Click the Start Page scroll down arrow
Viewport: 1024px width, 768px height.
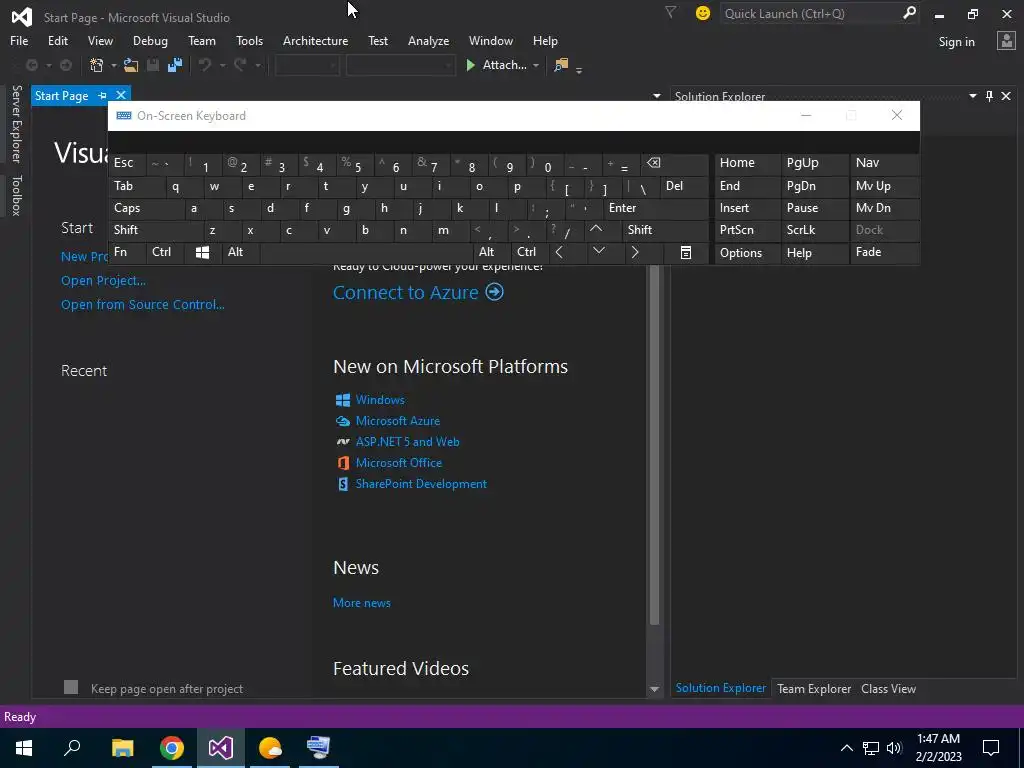pyautogui.click(x=654, y=689)
